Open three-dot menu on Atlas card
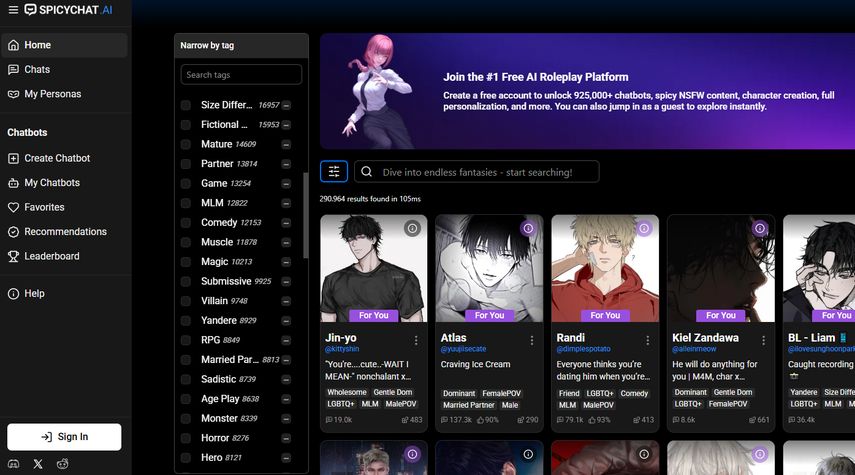 point(532,340)
